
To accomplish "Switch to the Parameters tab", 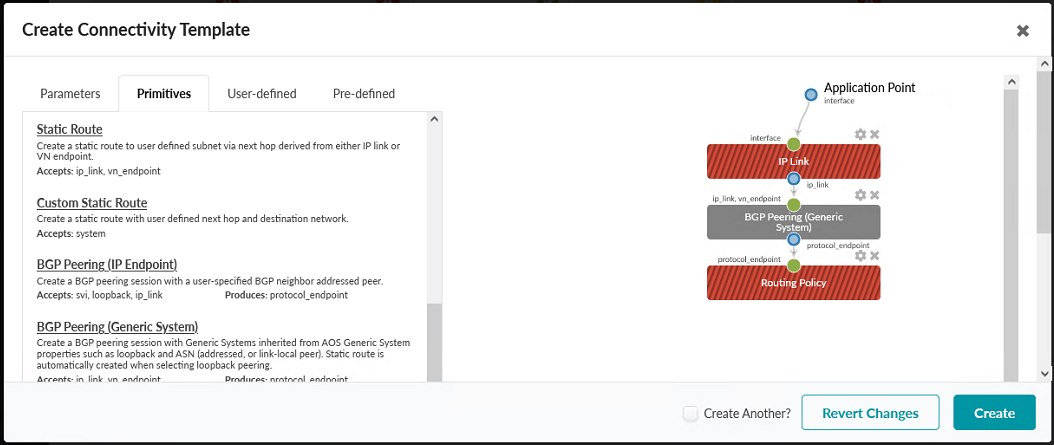I will [70, 94].
